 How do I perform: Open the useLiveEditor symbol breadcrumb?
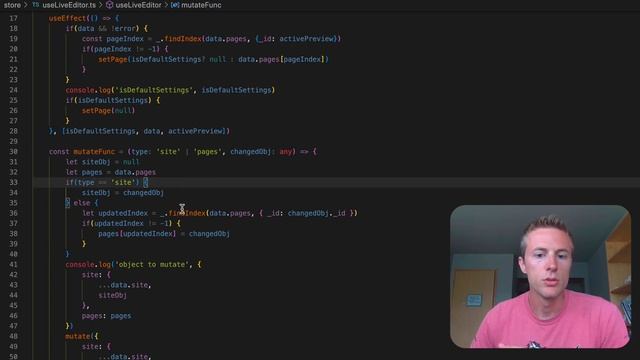point(138,5)
